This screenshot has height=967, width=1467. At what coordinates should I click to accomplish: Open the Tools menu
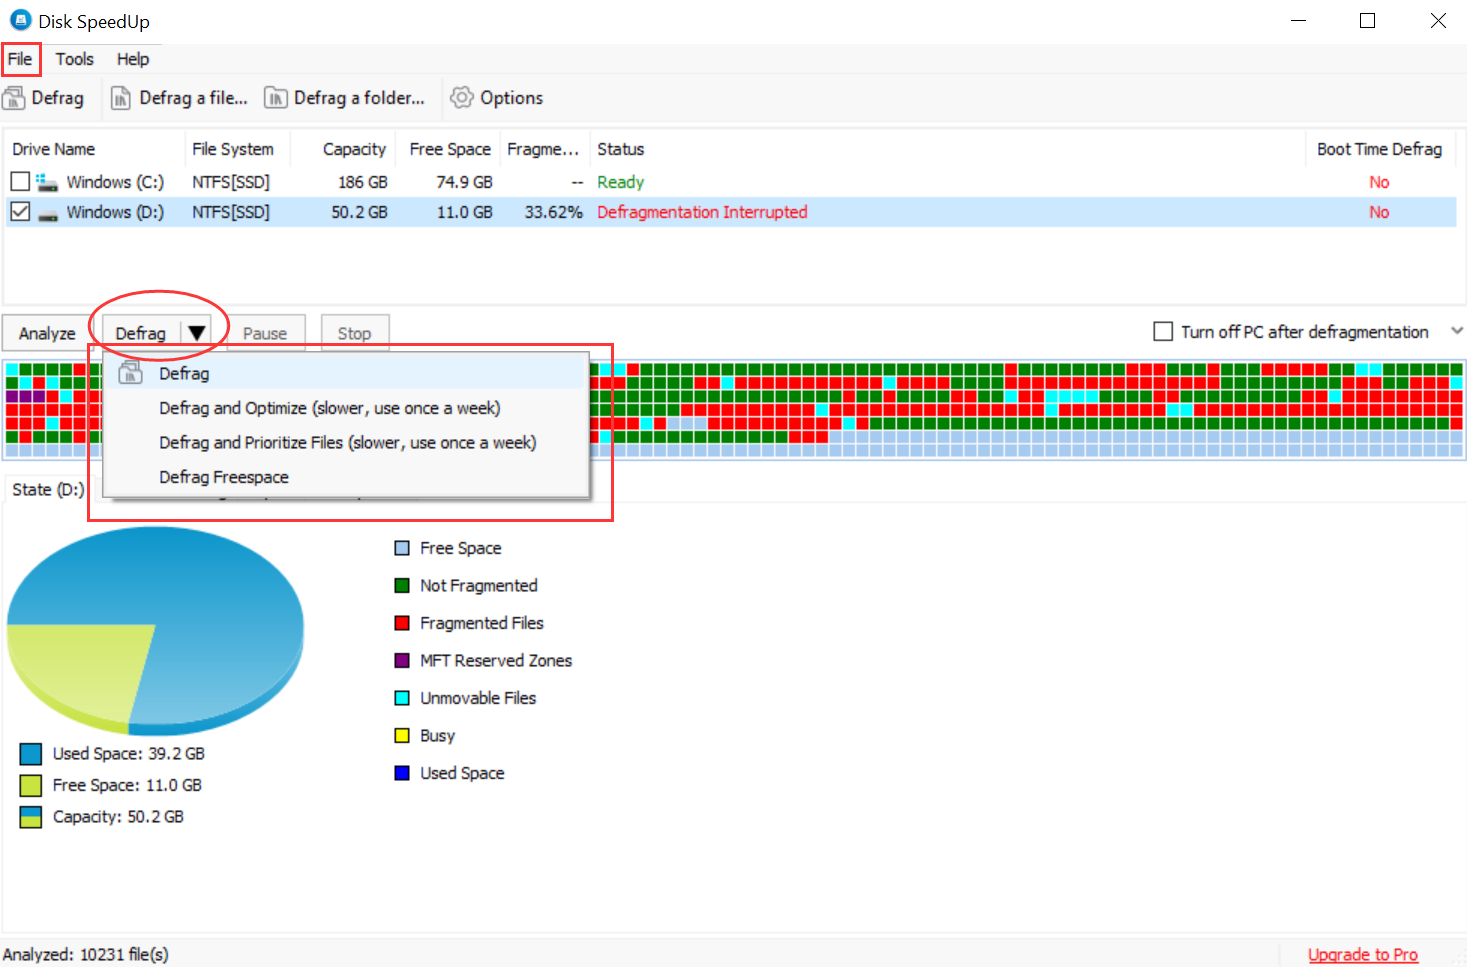click(x=74, y=59)
